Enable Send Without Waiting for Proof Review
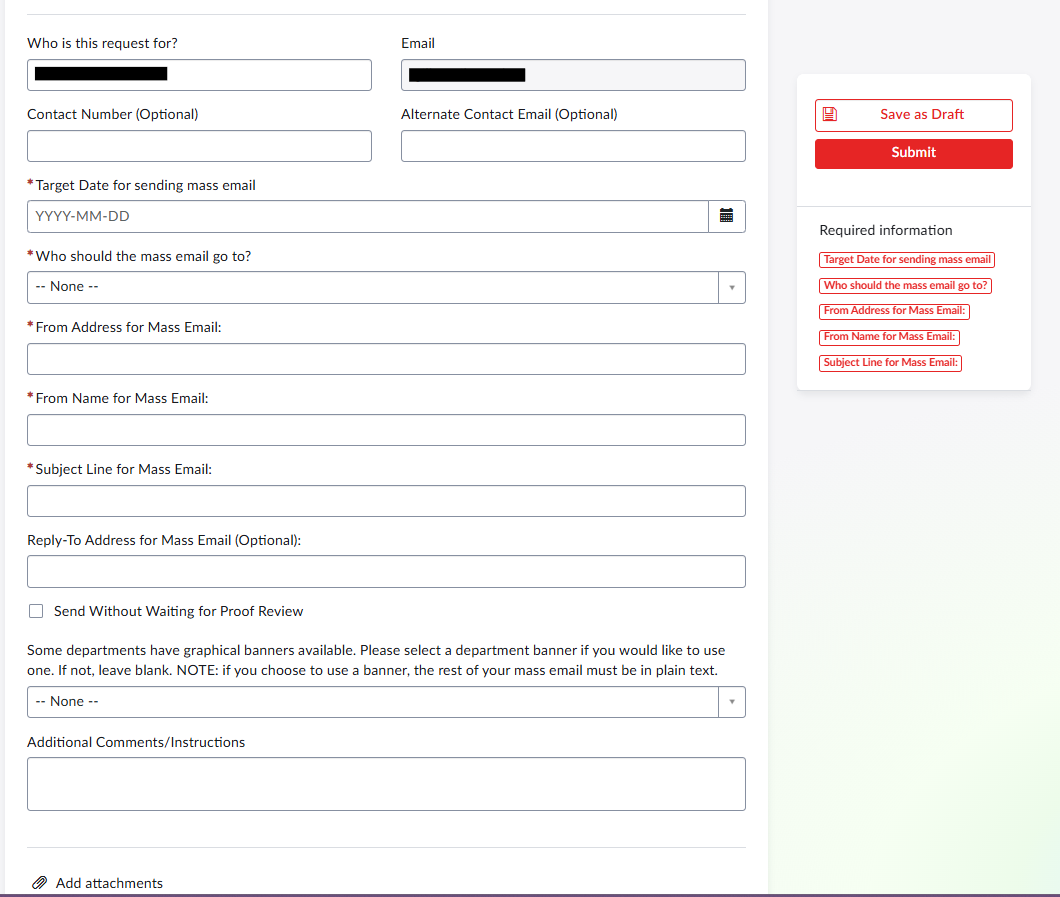The width and height of the screenshot is (1060, 897). point(37,611)
